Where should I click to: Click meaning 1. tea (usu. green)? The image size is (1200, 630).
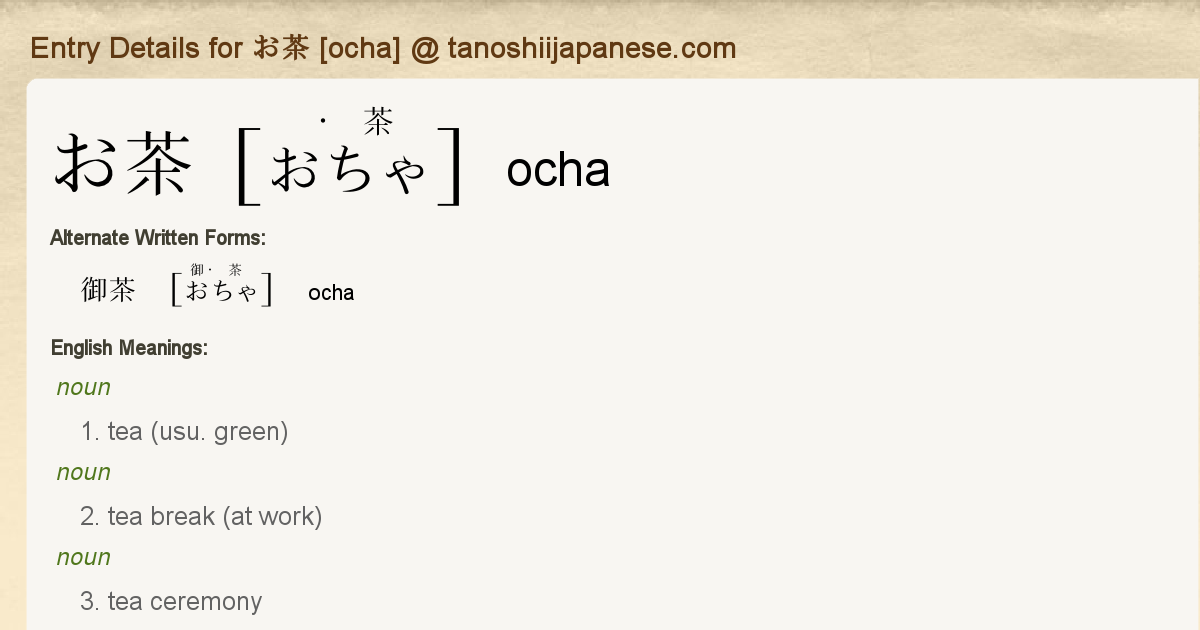click(185, 432)
